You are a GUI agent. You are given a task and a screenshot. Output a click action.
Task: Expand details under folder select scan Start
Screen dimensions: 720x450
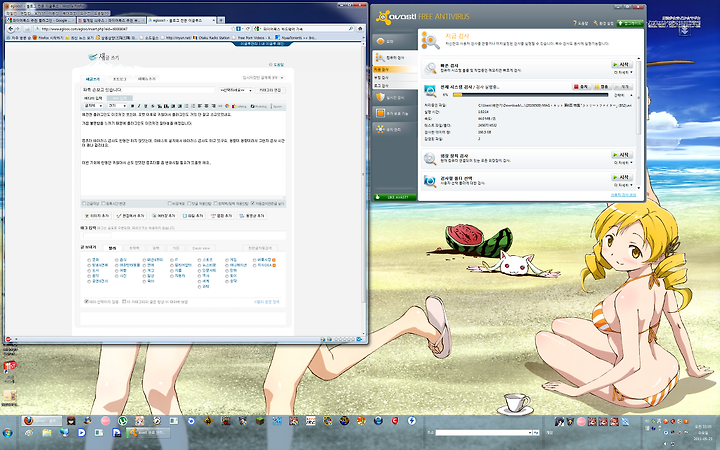pyautogui.click(x=623, y=185)
